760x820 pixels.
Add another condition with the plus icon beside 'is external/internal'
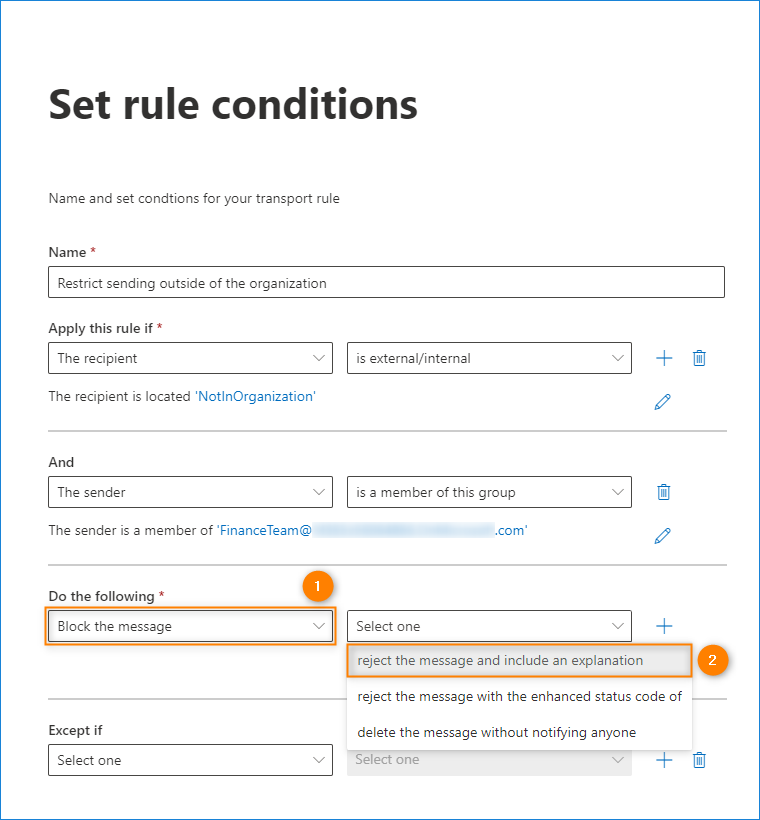pos(664,358)
